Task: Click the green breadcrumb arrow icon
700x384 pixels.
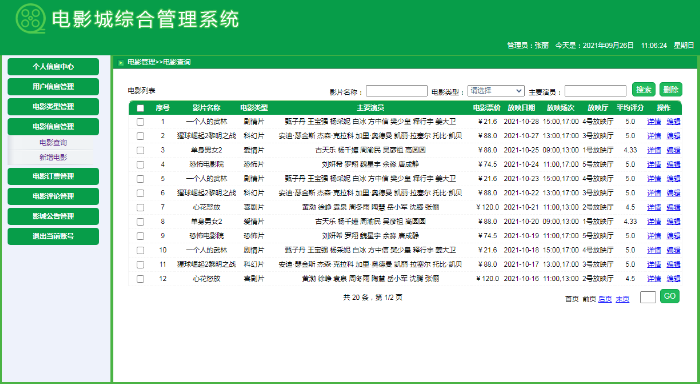Action: tap(121, 63)
